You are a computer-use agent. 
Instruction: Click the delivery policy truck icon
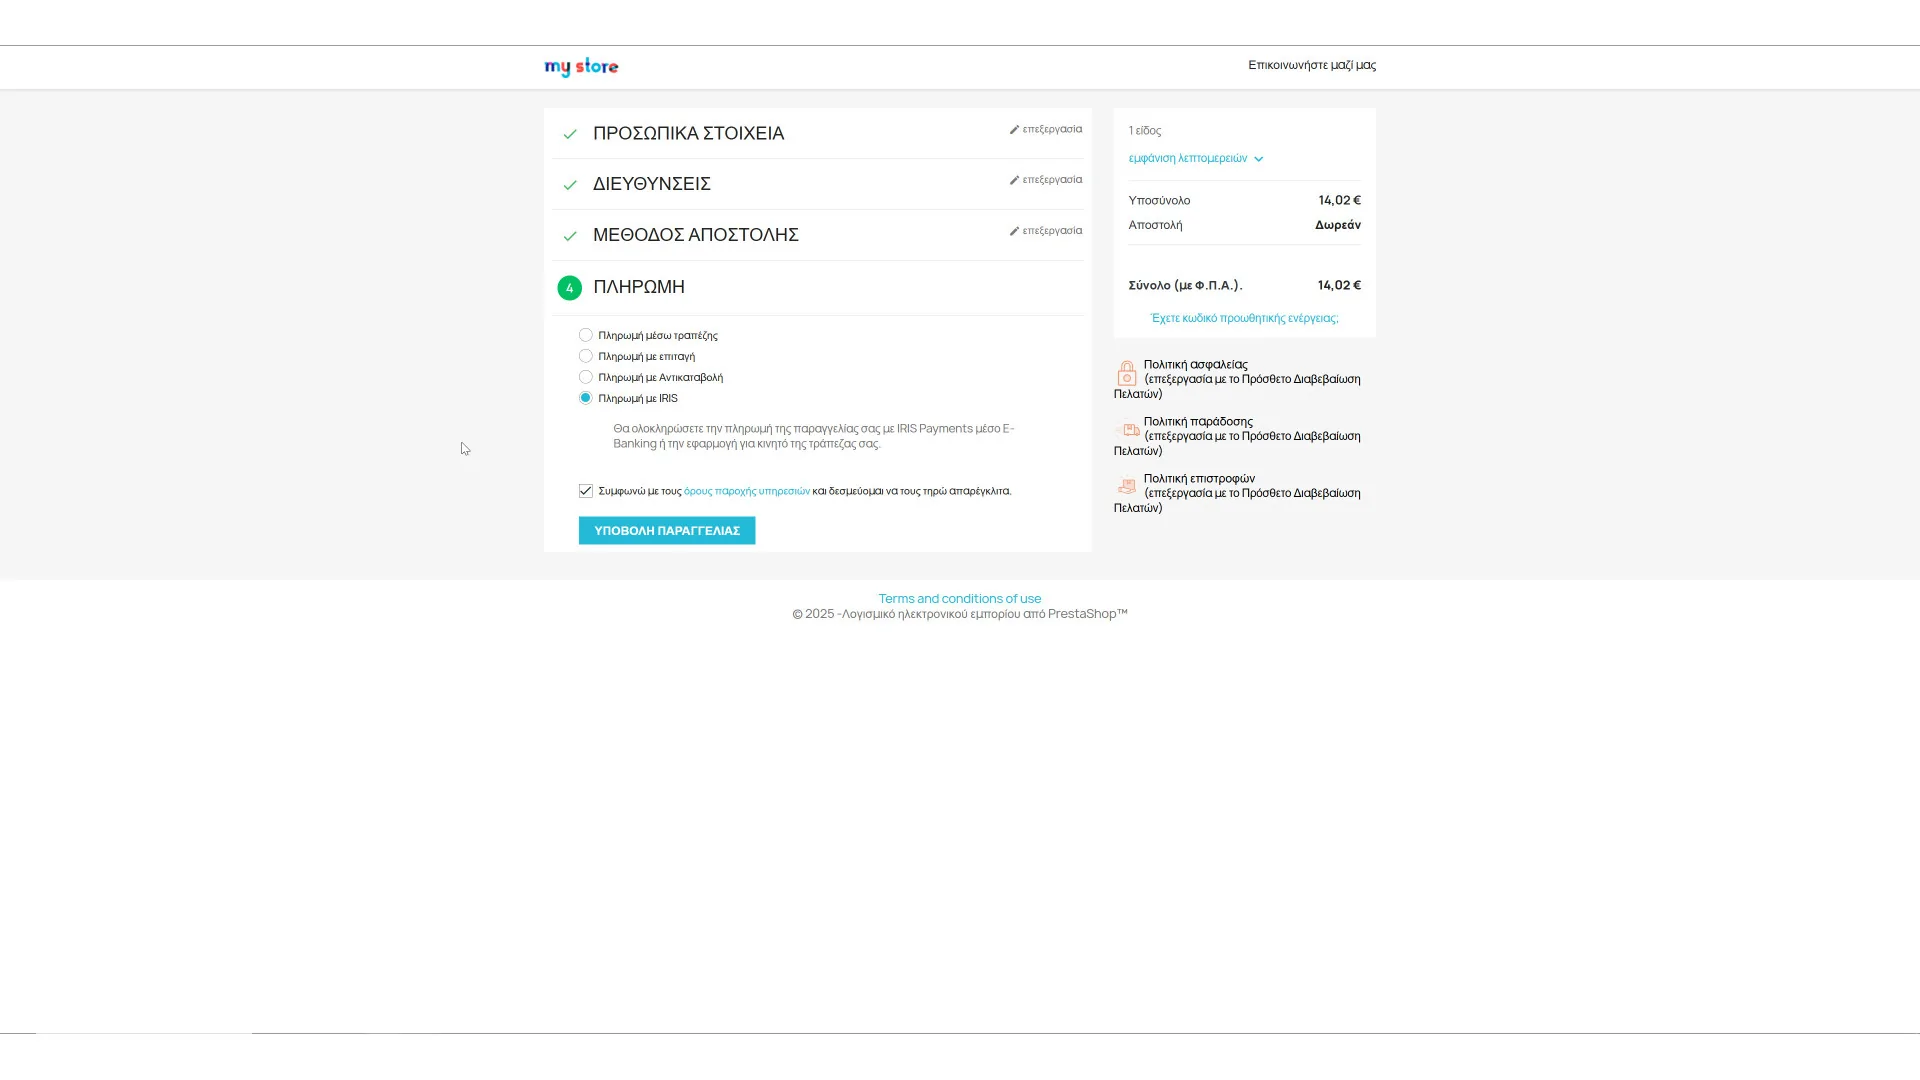tap(1127, 430)
